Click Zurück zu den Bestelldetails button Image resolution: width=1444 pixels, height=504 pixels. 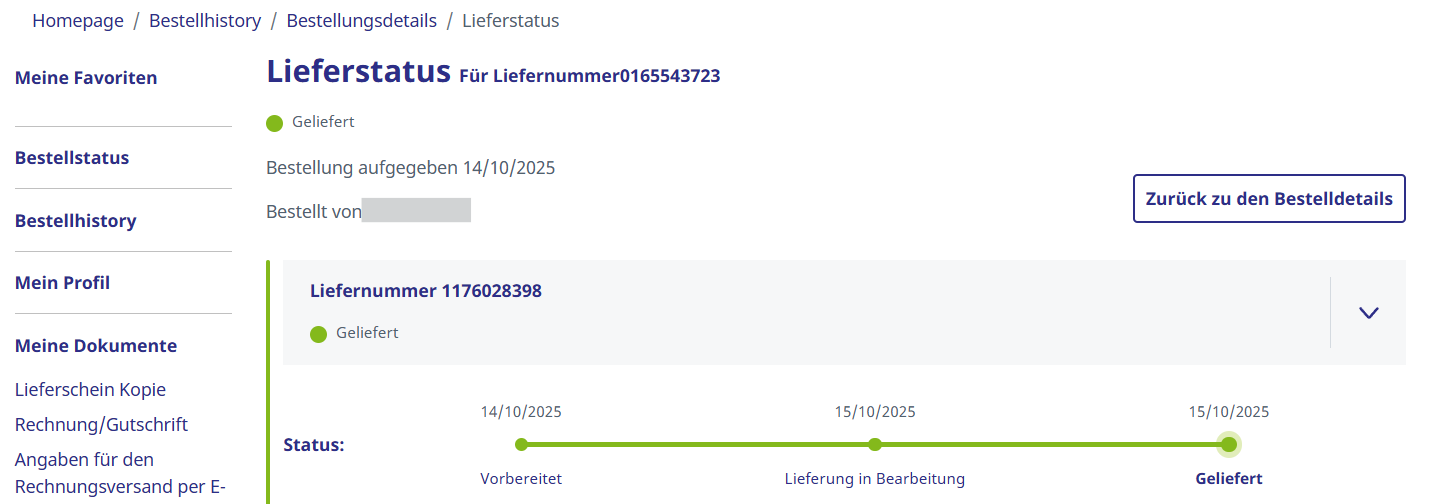pyautogui.click(x=1268, y=199)
